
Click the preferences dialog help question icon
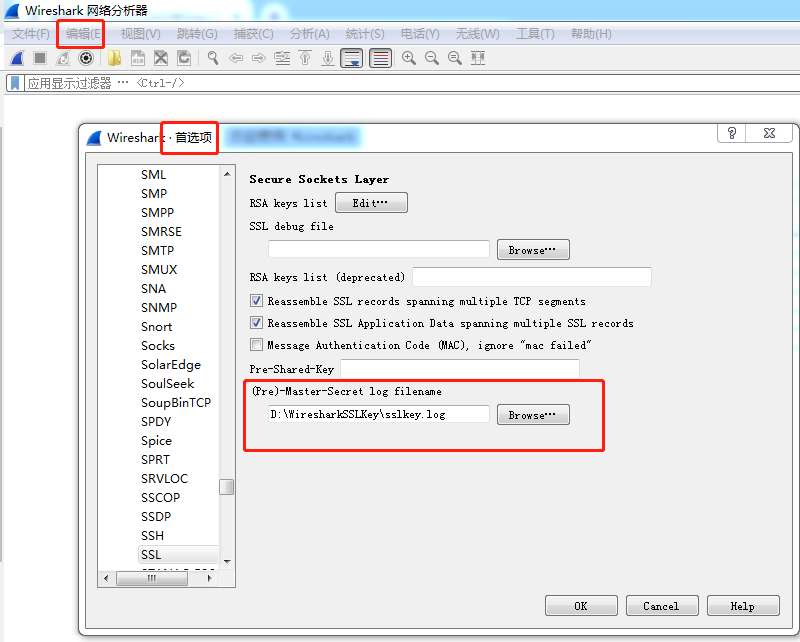pos(732,133)
